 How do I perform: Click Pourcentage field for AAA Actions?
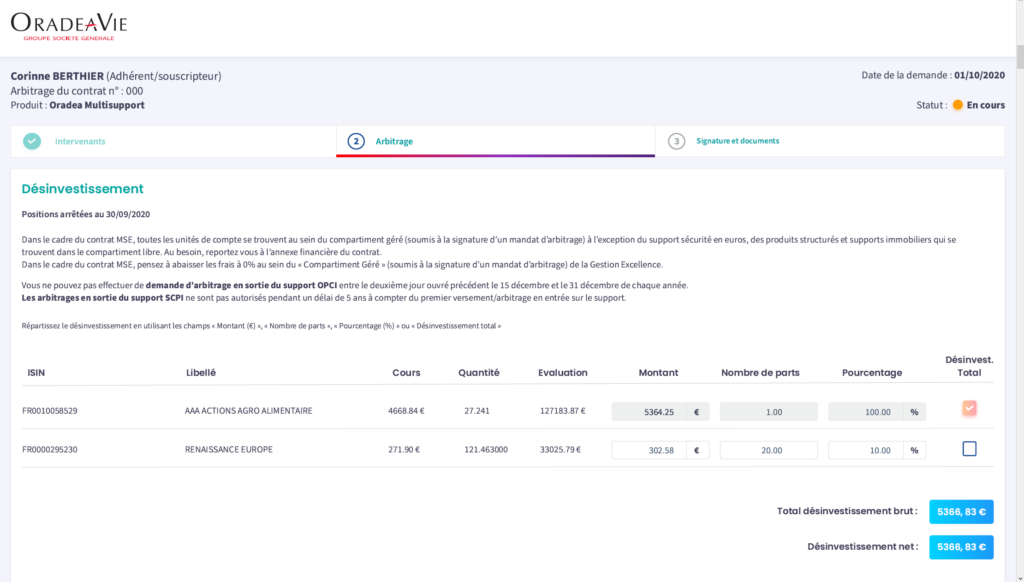tap(865, 411)
